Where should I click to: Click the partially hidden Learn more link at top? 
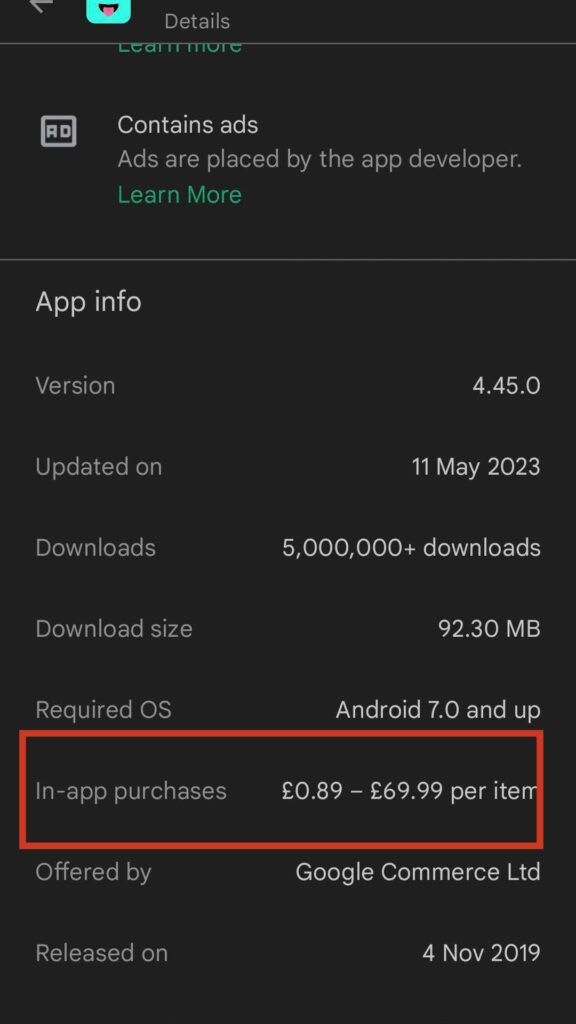pos(180,47)
